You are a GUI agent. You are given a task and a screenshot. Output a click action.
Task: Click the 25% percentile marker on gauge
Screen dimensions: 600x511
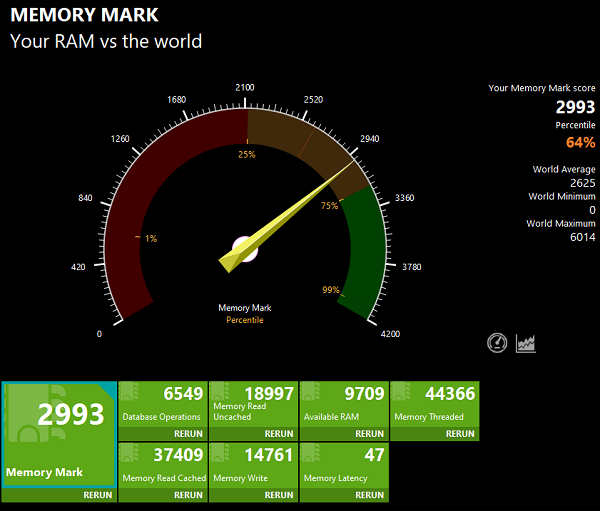(x=247, y=154)
